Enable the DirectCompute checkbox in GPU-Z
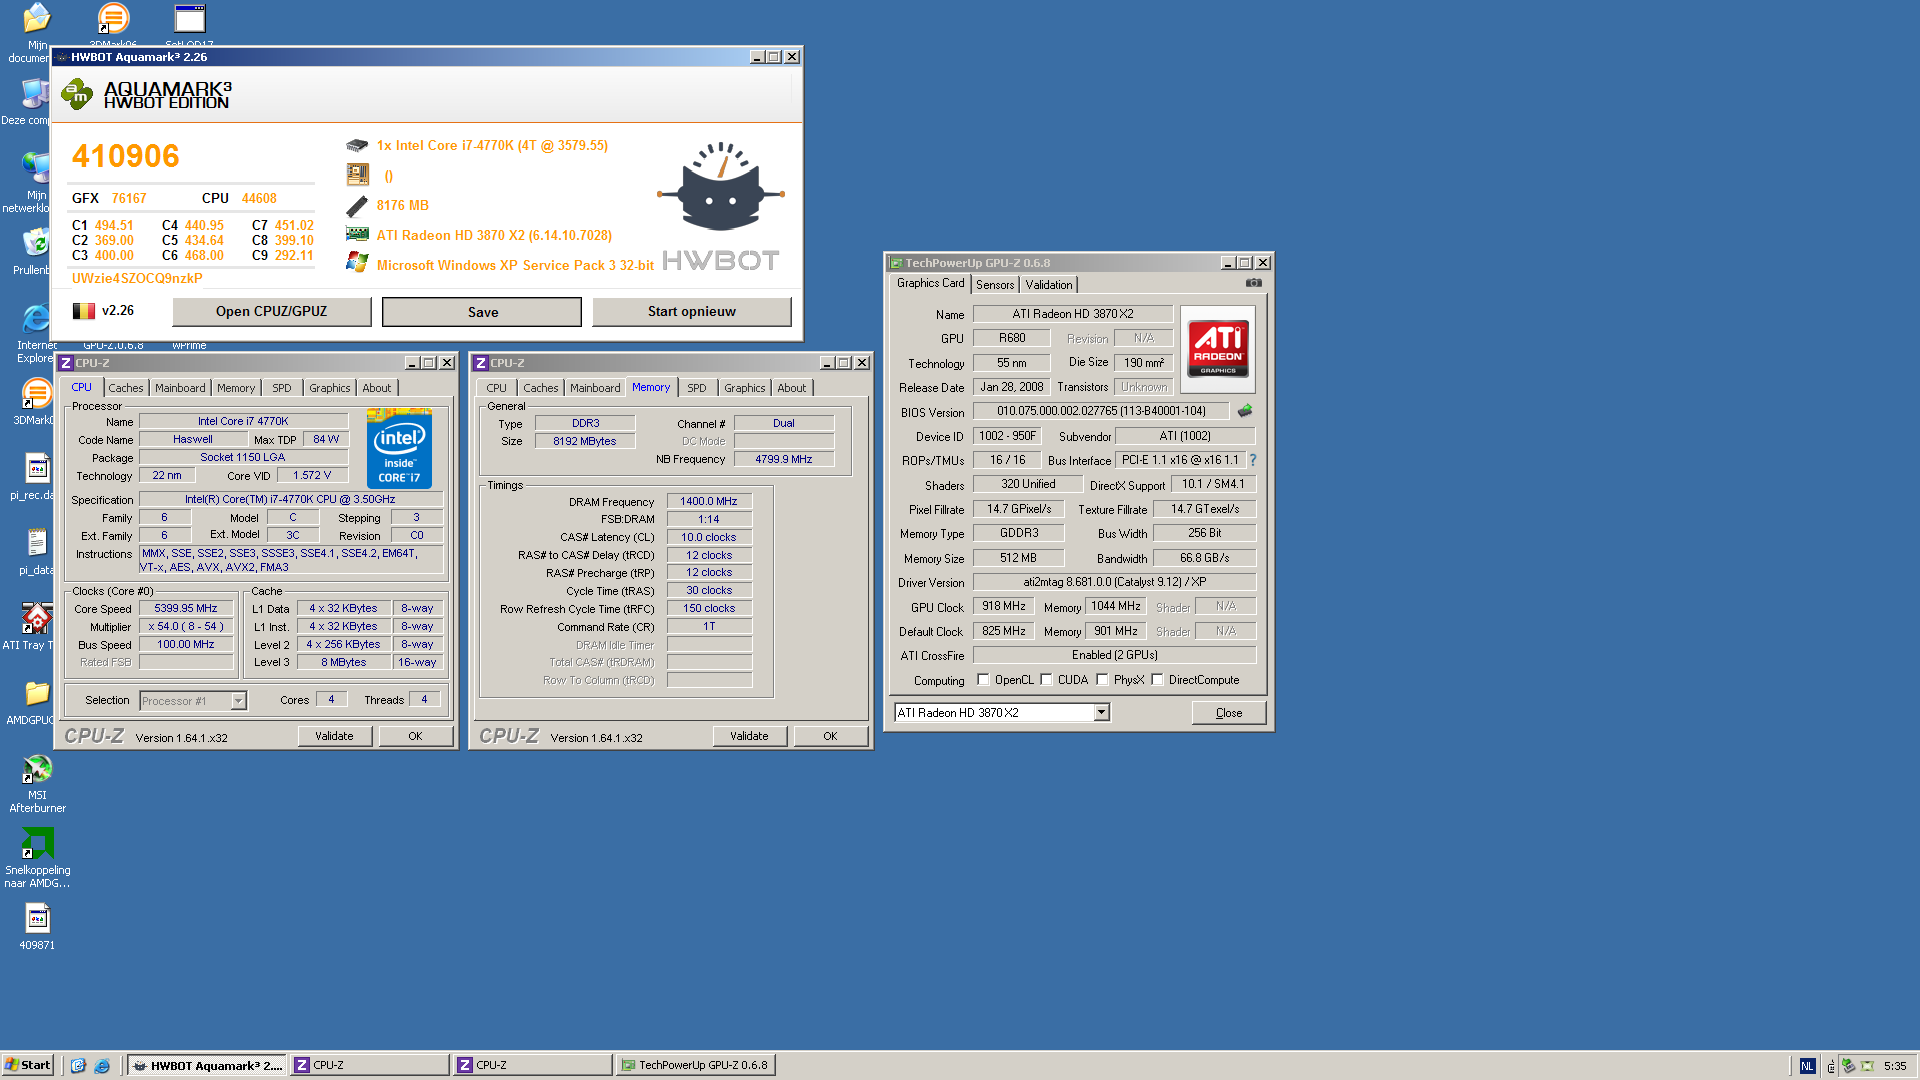The image size is (1920, 1080). [x=1157, y=680]
